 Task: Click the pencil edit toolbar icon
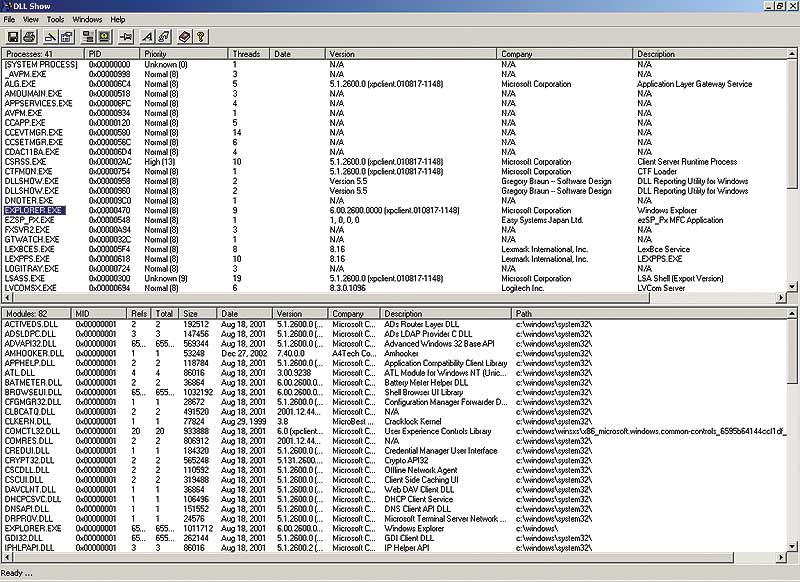[50, 37]
